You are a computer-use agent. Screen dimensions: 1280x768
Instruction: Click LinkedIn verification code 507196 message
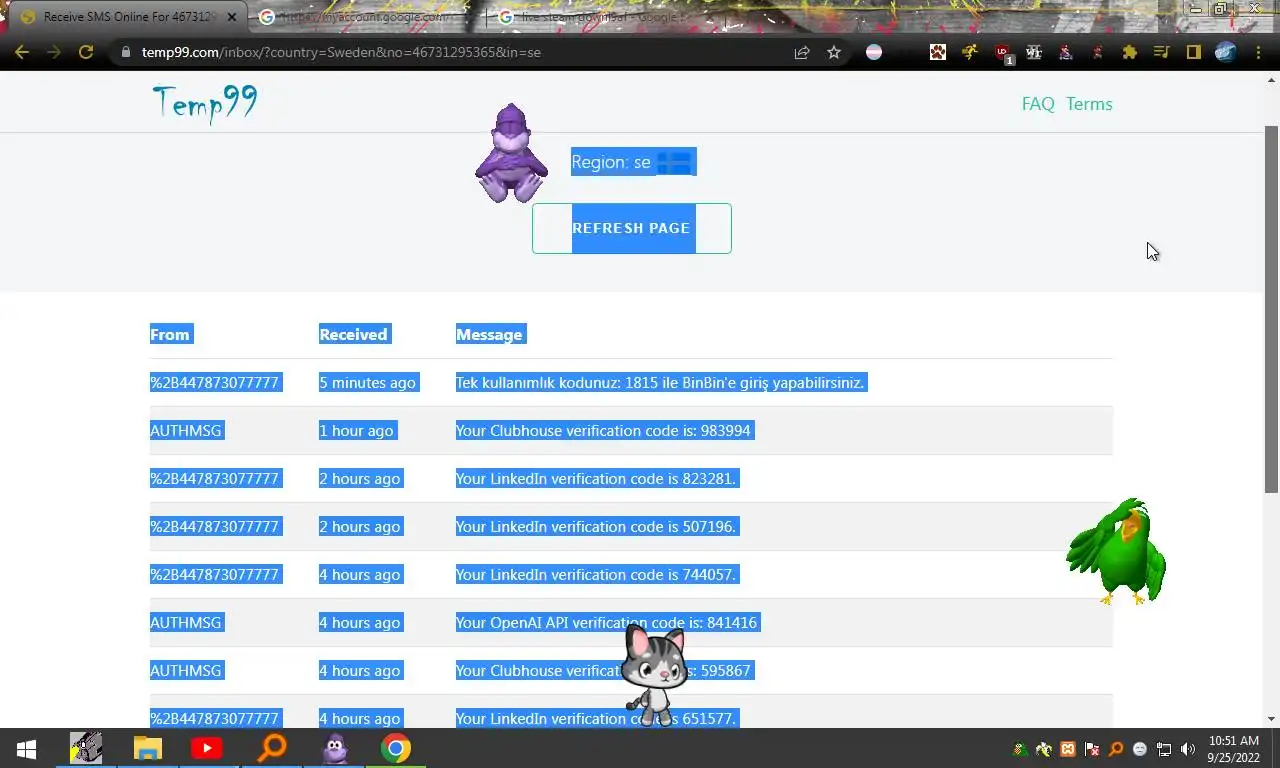coord(596,527)
